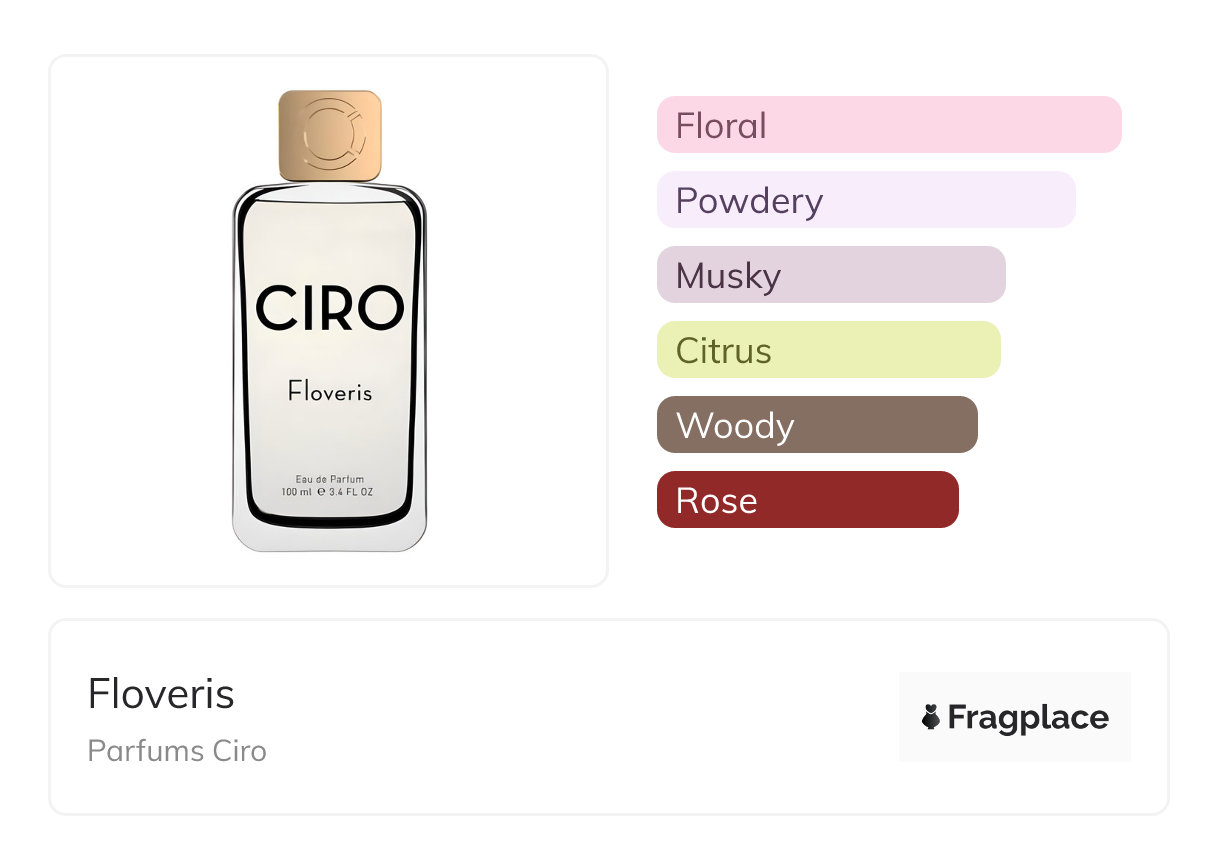
Task: Select the Powdery accord bar
Action: point(866,200)
